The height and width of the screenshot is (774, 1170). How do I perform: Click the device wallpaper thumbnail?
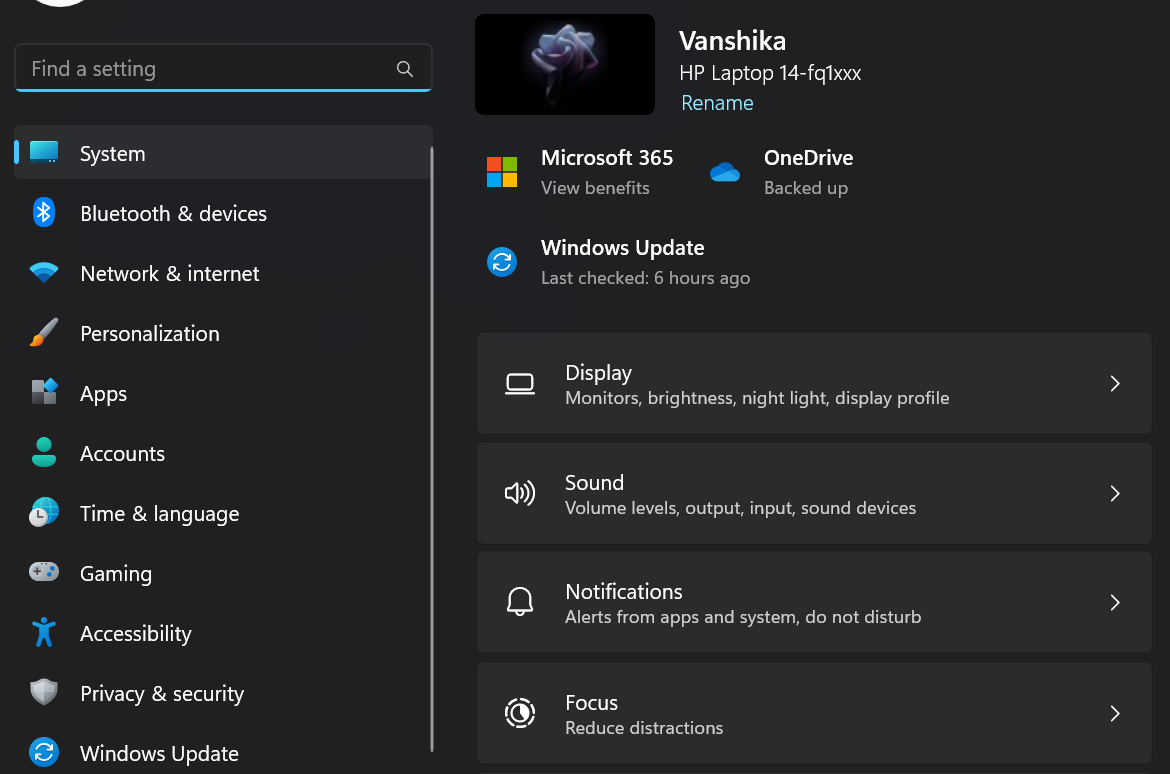pyautogui.click(x=565, y=65)
